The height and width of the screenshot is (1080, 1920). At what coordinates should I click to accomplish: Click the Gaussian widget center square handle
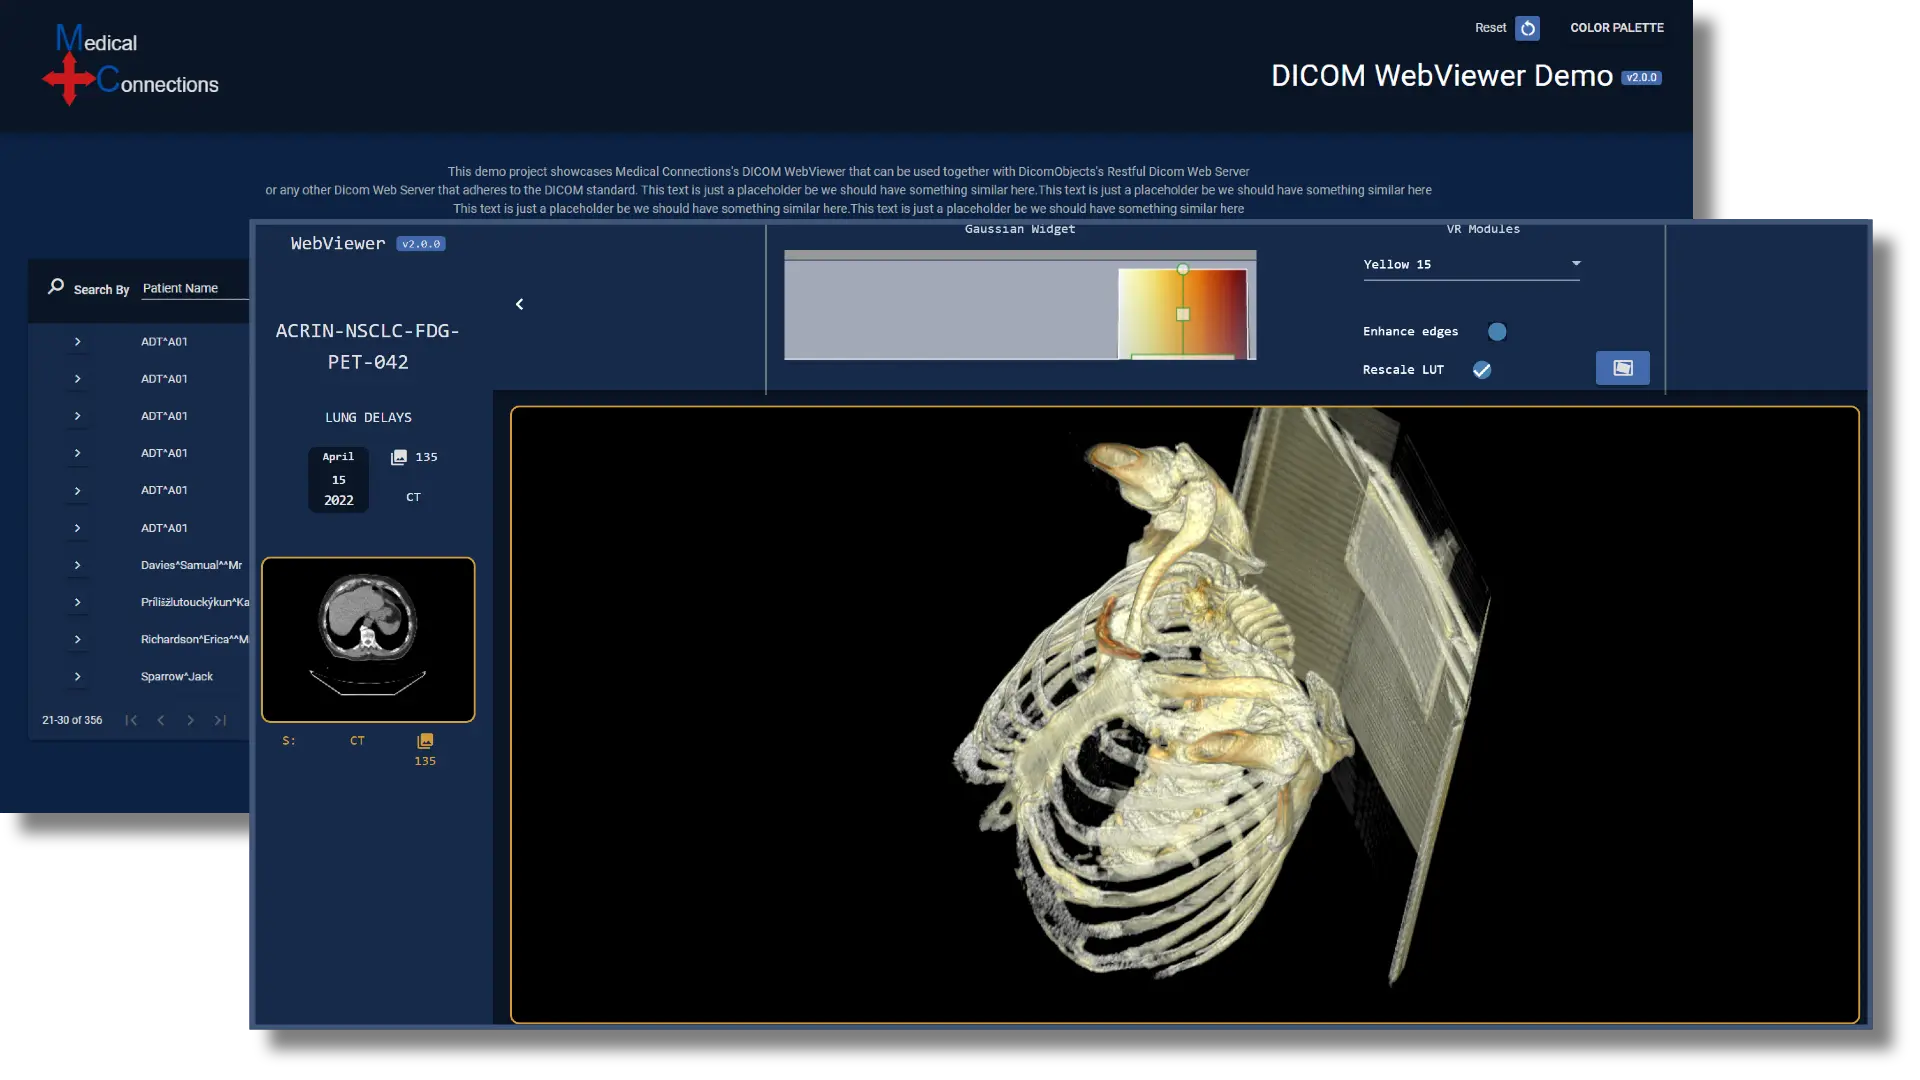click(1183, 314)
